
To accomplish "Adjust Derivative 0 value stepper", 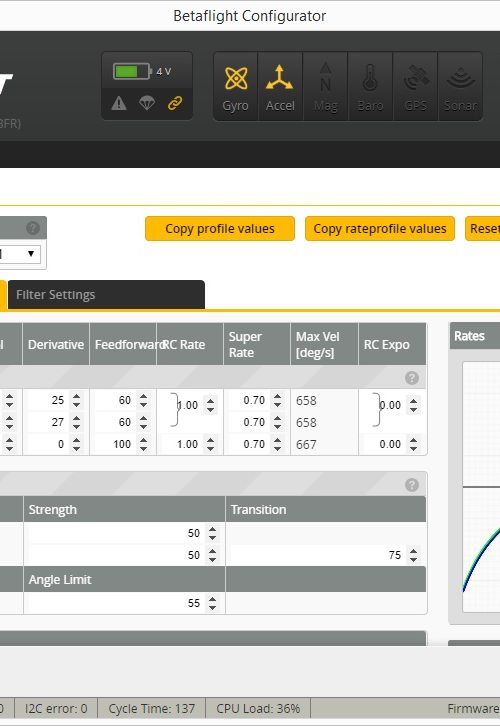I will (76, 444).
